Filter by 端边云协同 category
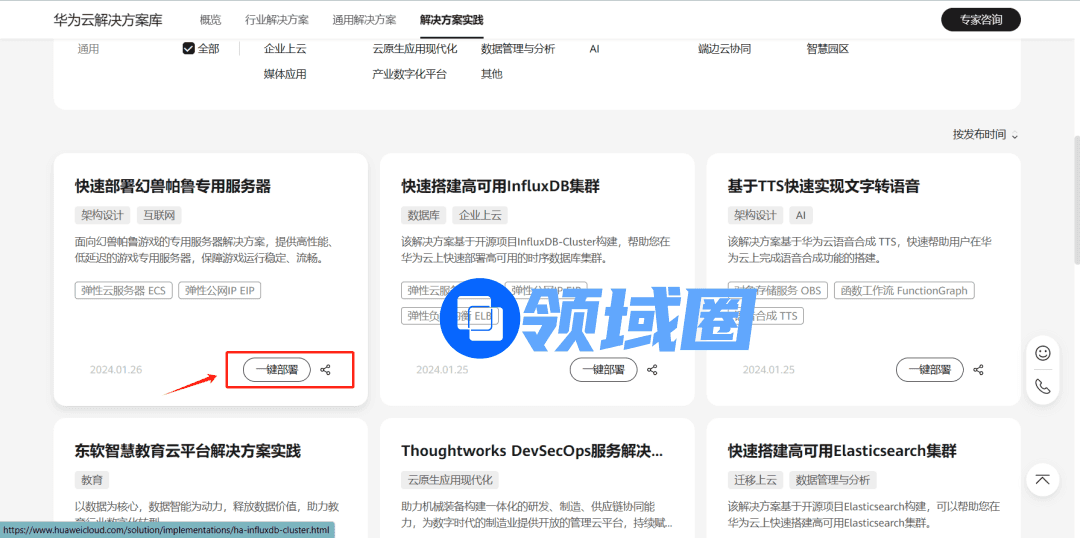Image resolution: width=1080 pixels, height=538 pixels. tap(724, 48)
